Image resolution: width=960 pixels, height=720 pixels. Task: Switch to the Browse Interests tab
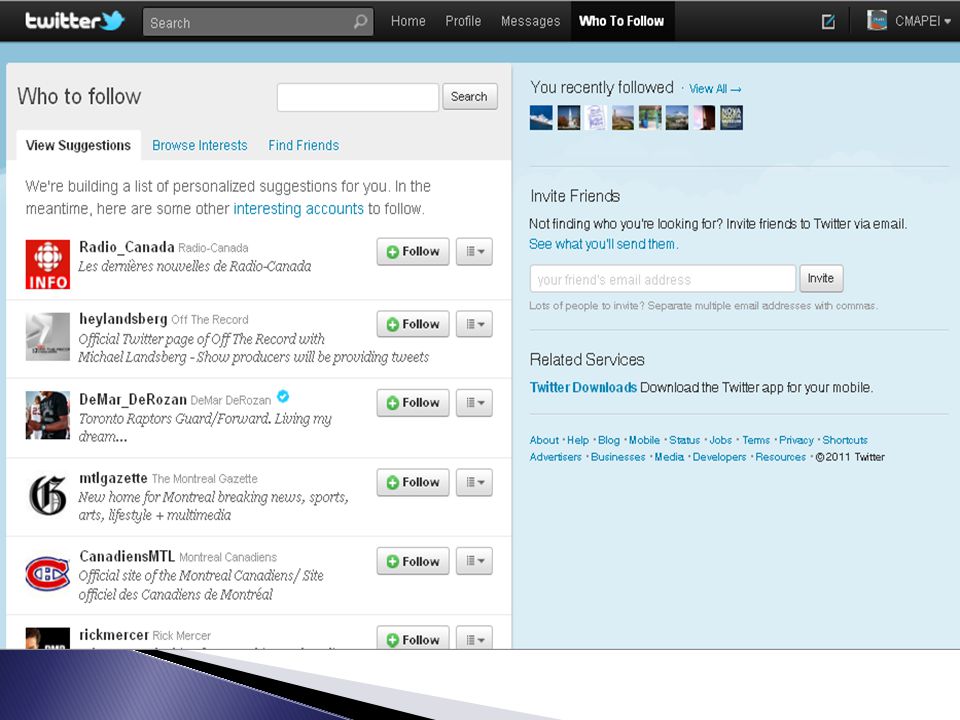coord(200,146)
